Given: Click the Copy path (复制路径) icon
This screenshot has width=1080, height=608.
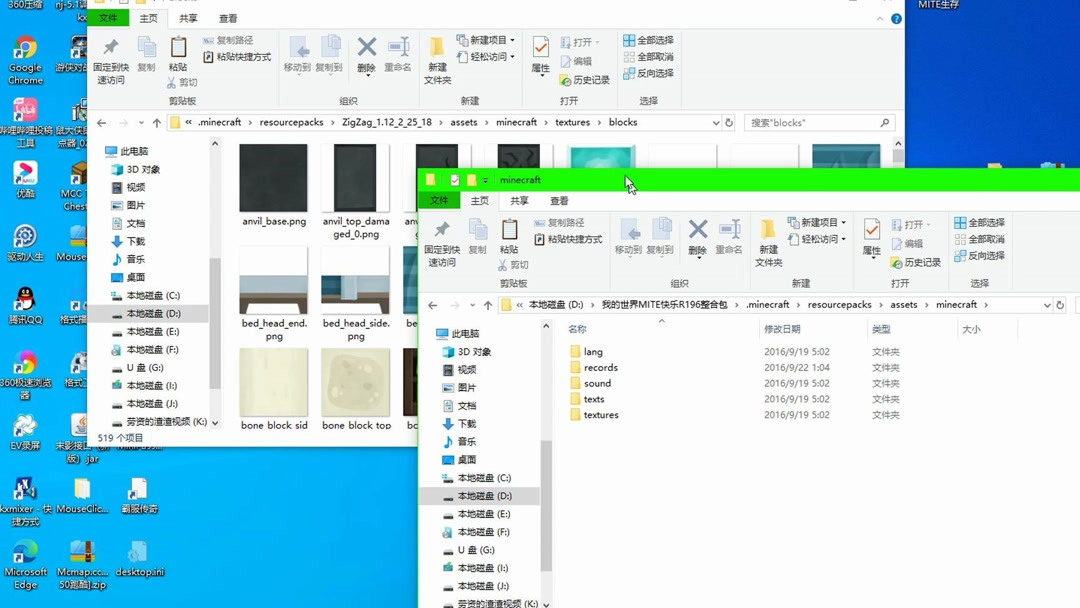Looking at the screenshot, I should click(x=229, y=39).
